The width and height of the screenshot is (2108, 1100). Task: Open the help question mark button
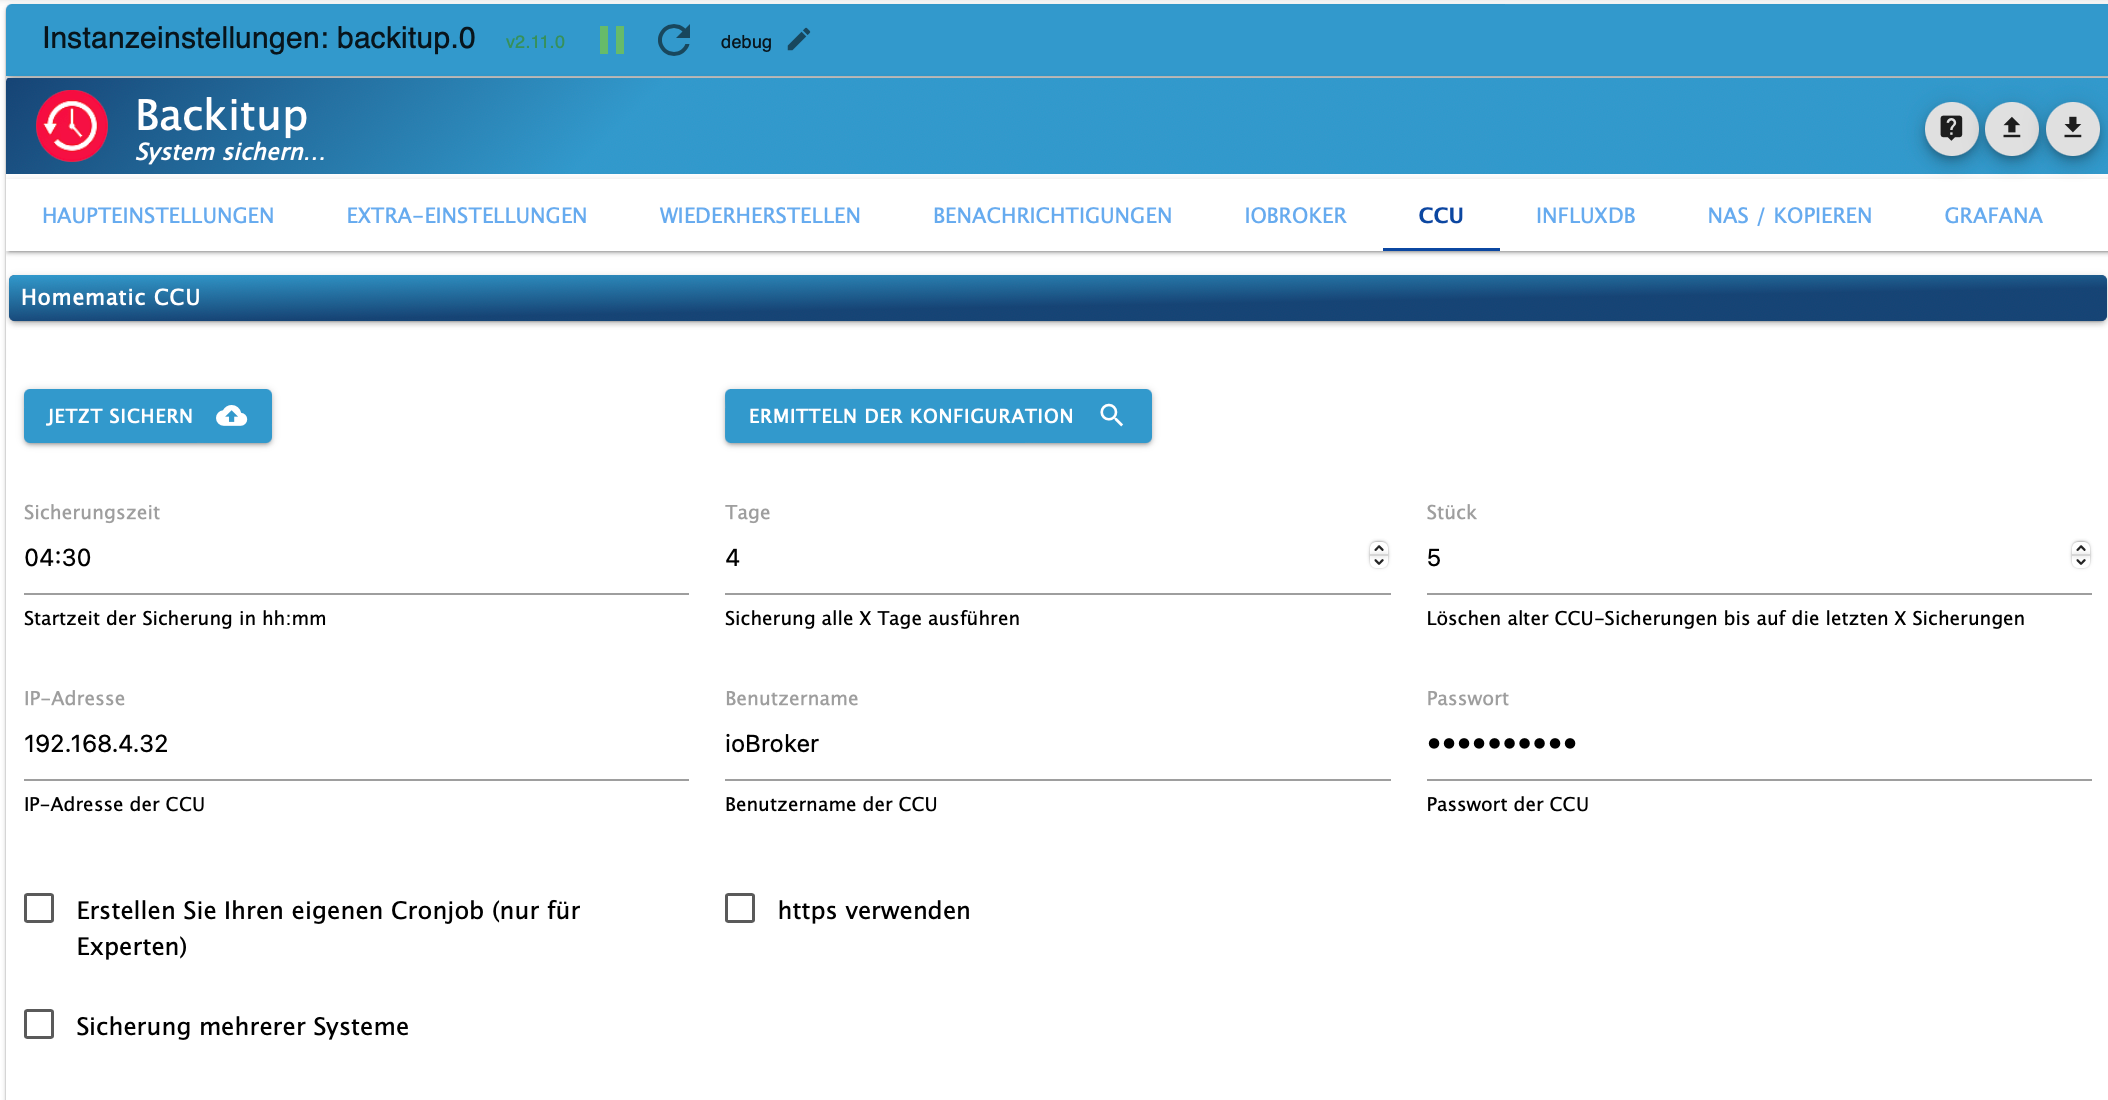[x=1950, y=128]
